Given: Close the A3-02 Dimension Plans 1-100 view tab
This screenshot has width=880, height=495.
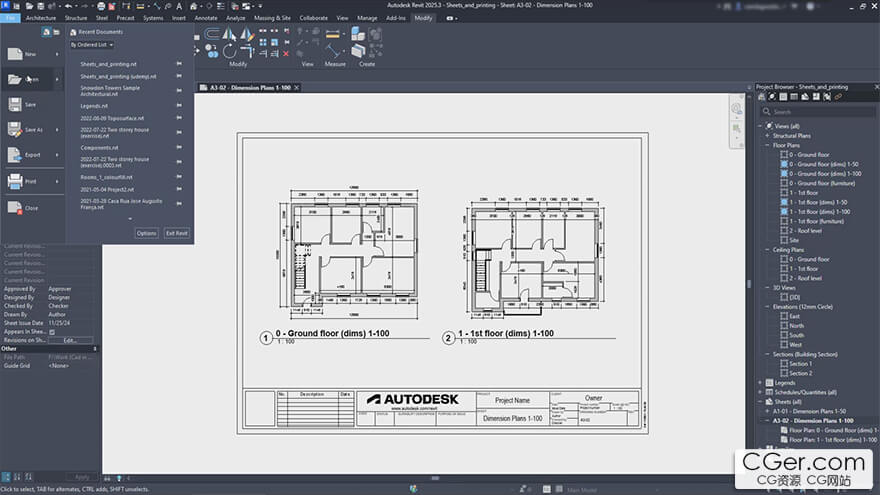Looking at the screenshot, I should coord(296,88).
